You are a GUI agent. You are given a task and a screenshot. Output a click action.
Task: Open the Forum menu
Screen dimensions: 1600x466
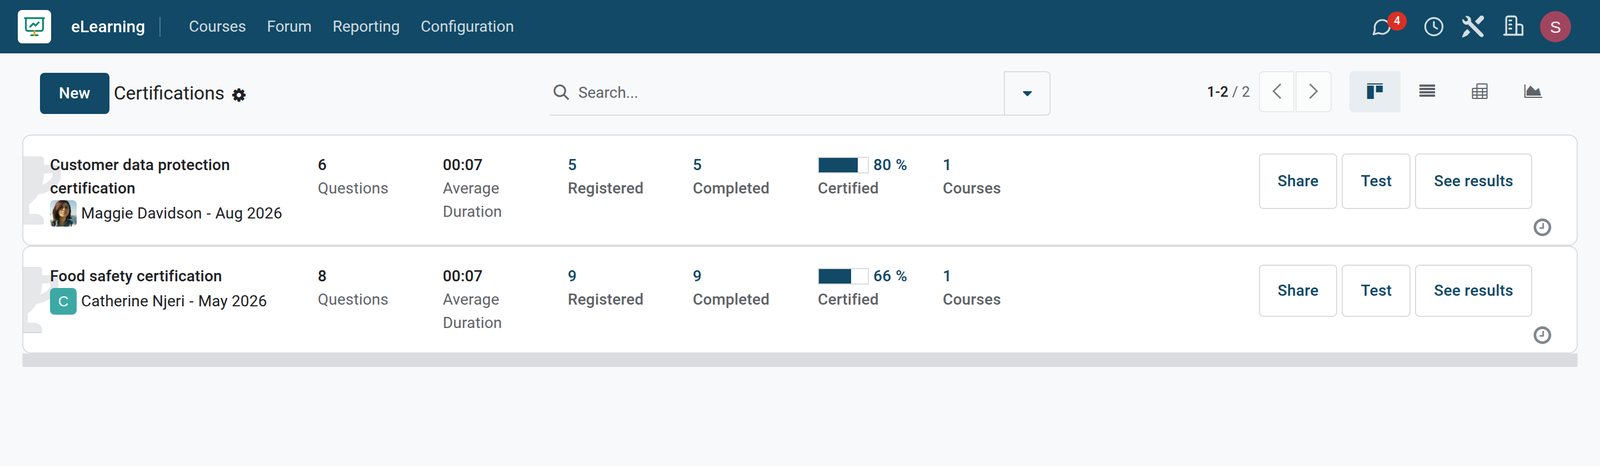pos(289,26)
